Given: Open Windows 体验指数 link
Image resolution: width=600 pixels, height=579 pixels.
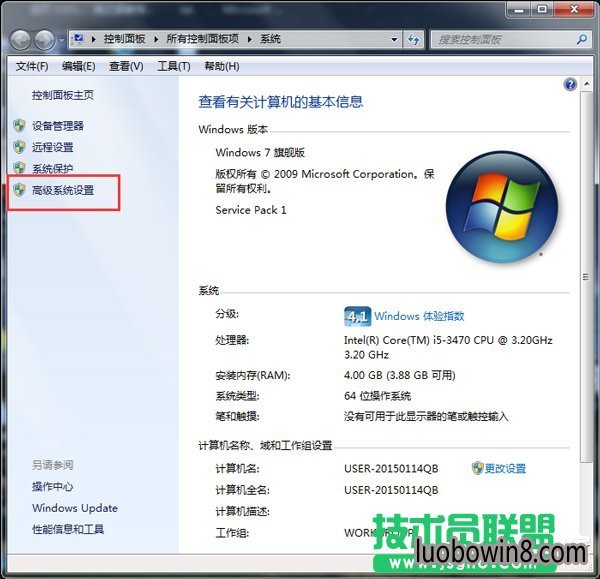Looking at the screenshot, I should pyautogui.click(x=419, y=316).
